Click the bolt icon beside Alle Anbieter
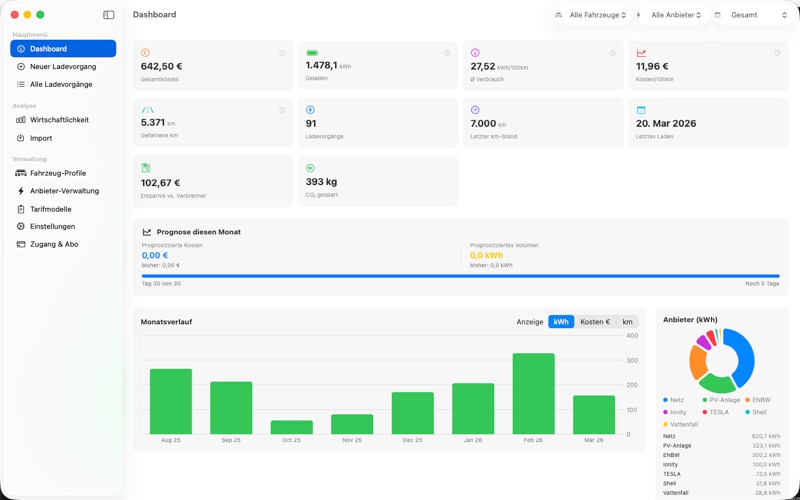 pyautogui.click(x=639, y=15)
